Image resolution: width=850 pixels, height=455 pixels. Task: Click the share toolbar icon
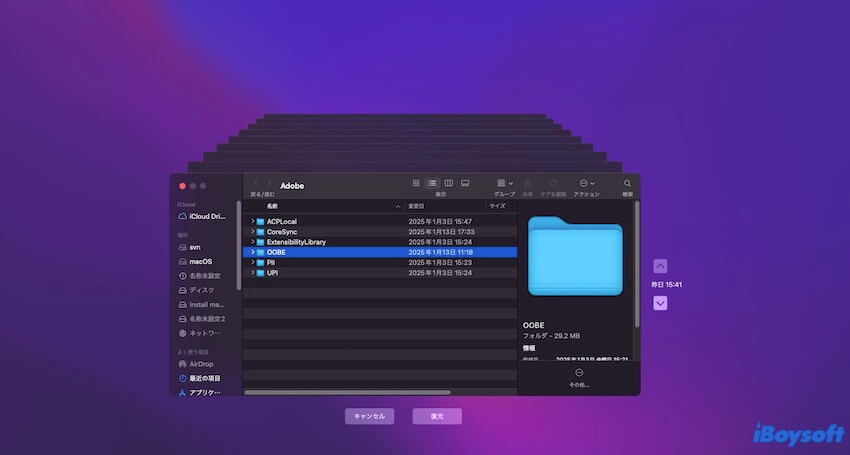click(527, 183)
